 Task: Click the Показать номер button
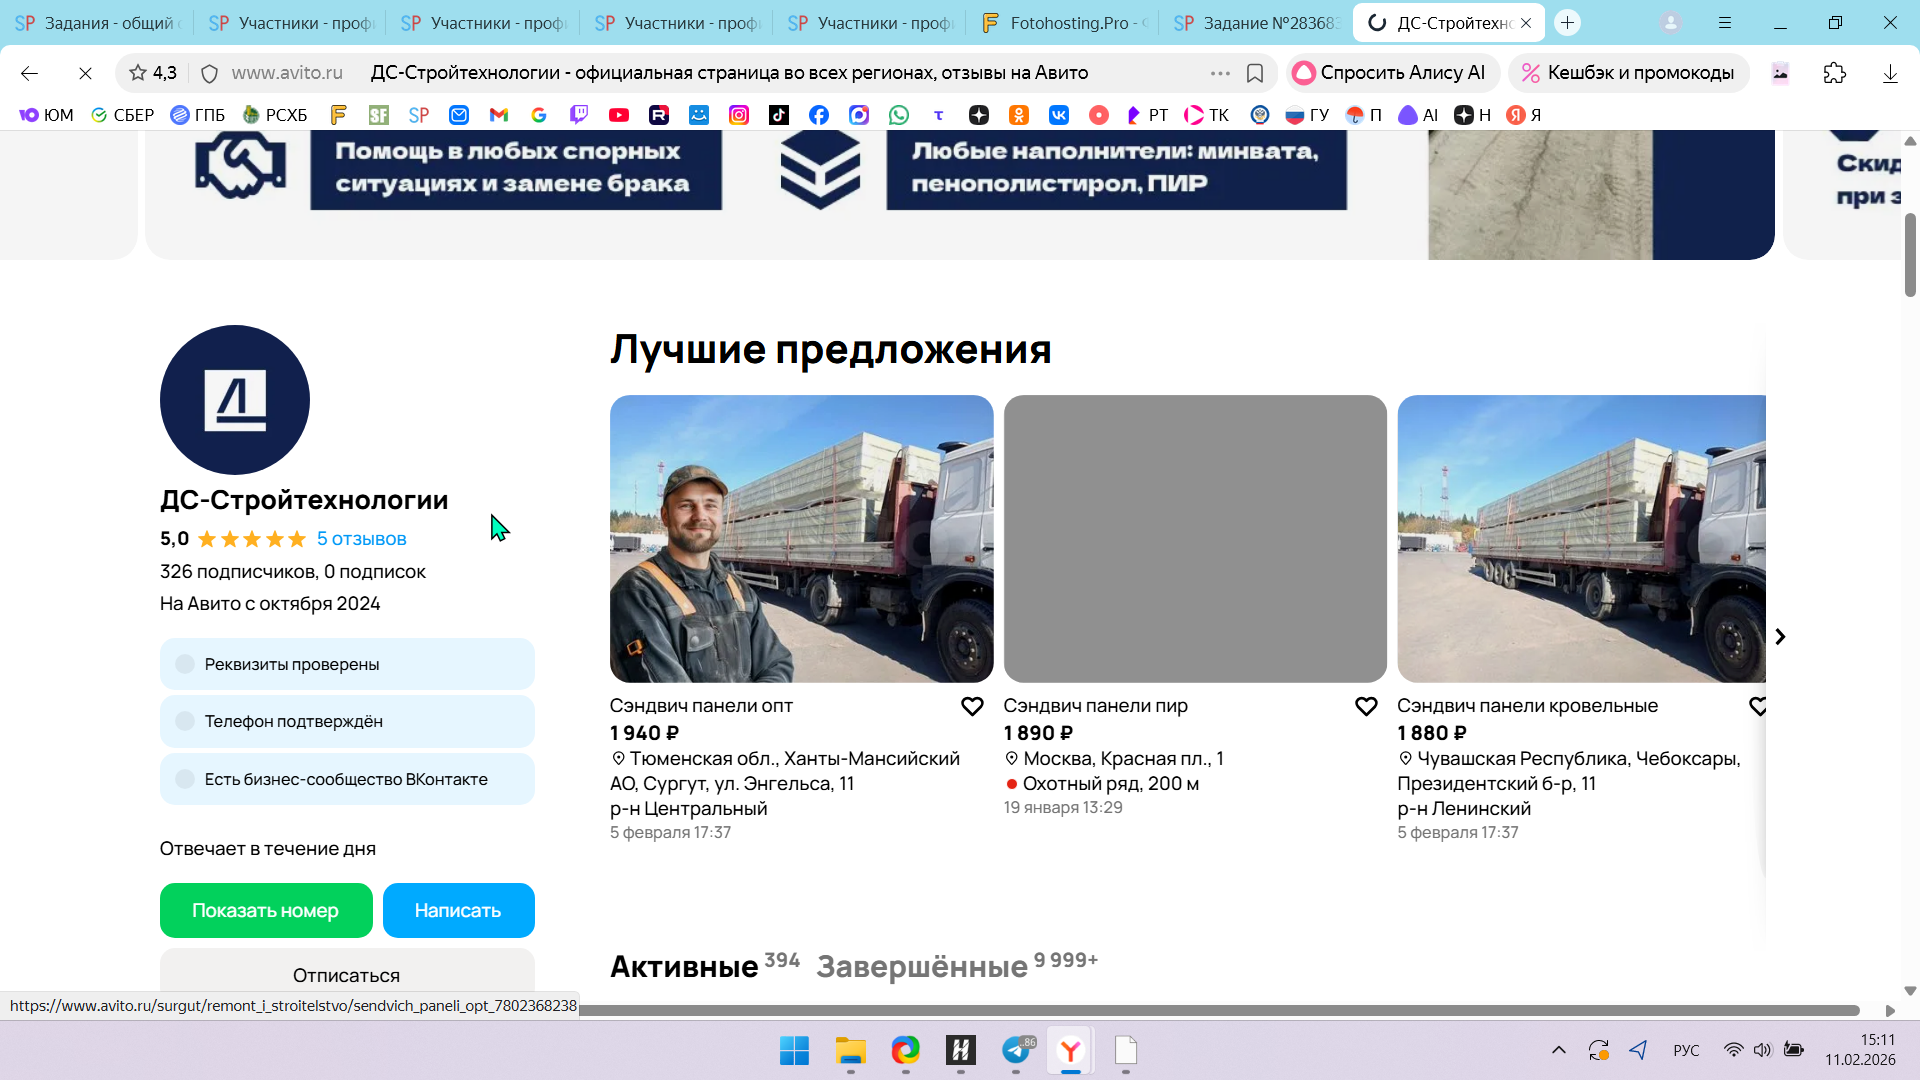(265, 910)
